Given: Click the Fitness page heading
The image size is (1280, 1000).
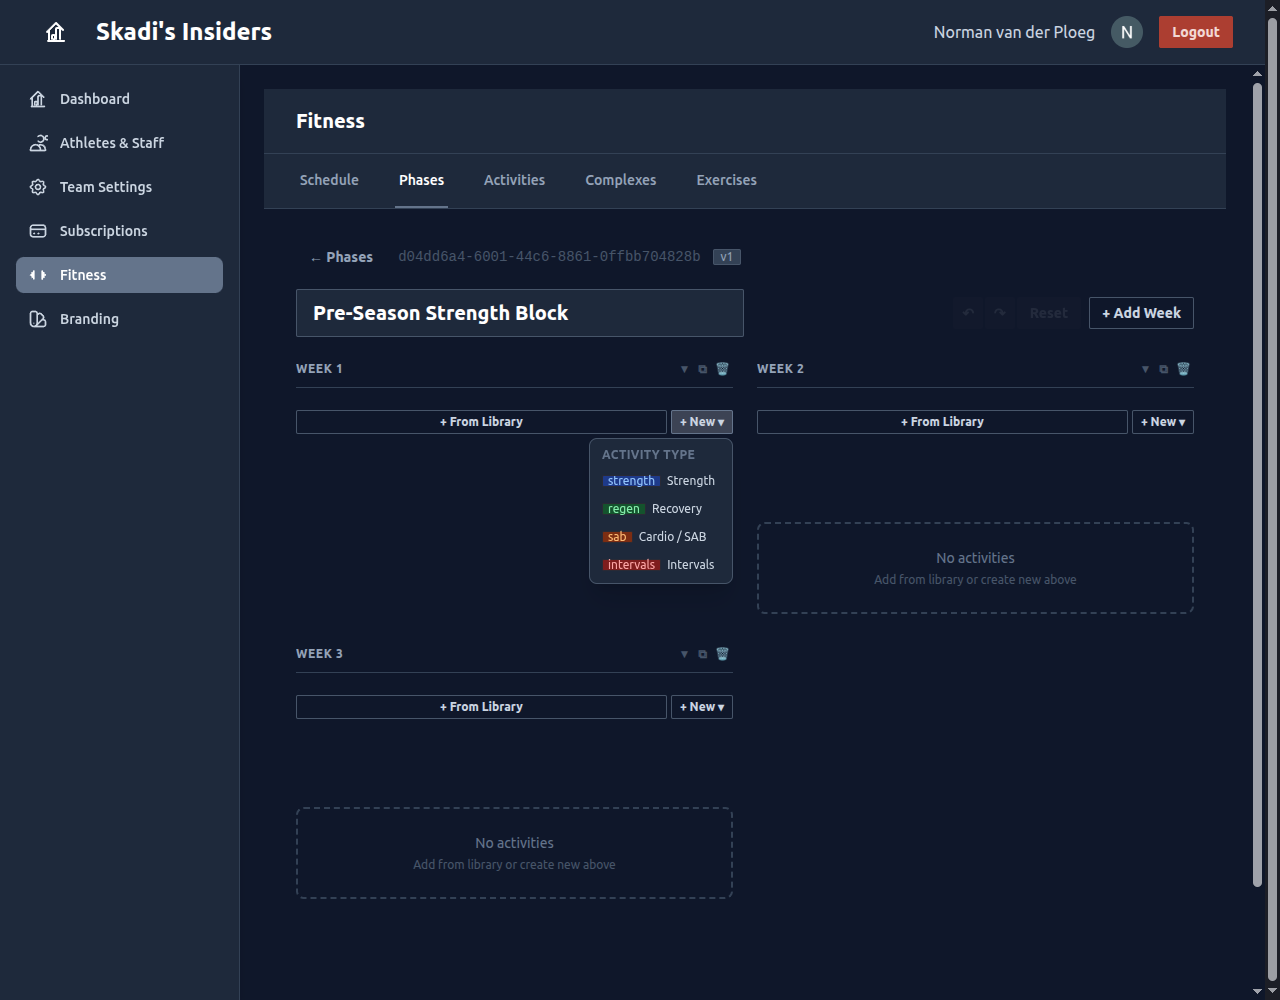Looking at the screenshot, I should point(331,121).
